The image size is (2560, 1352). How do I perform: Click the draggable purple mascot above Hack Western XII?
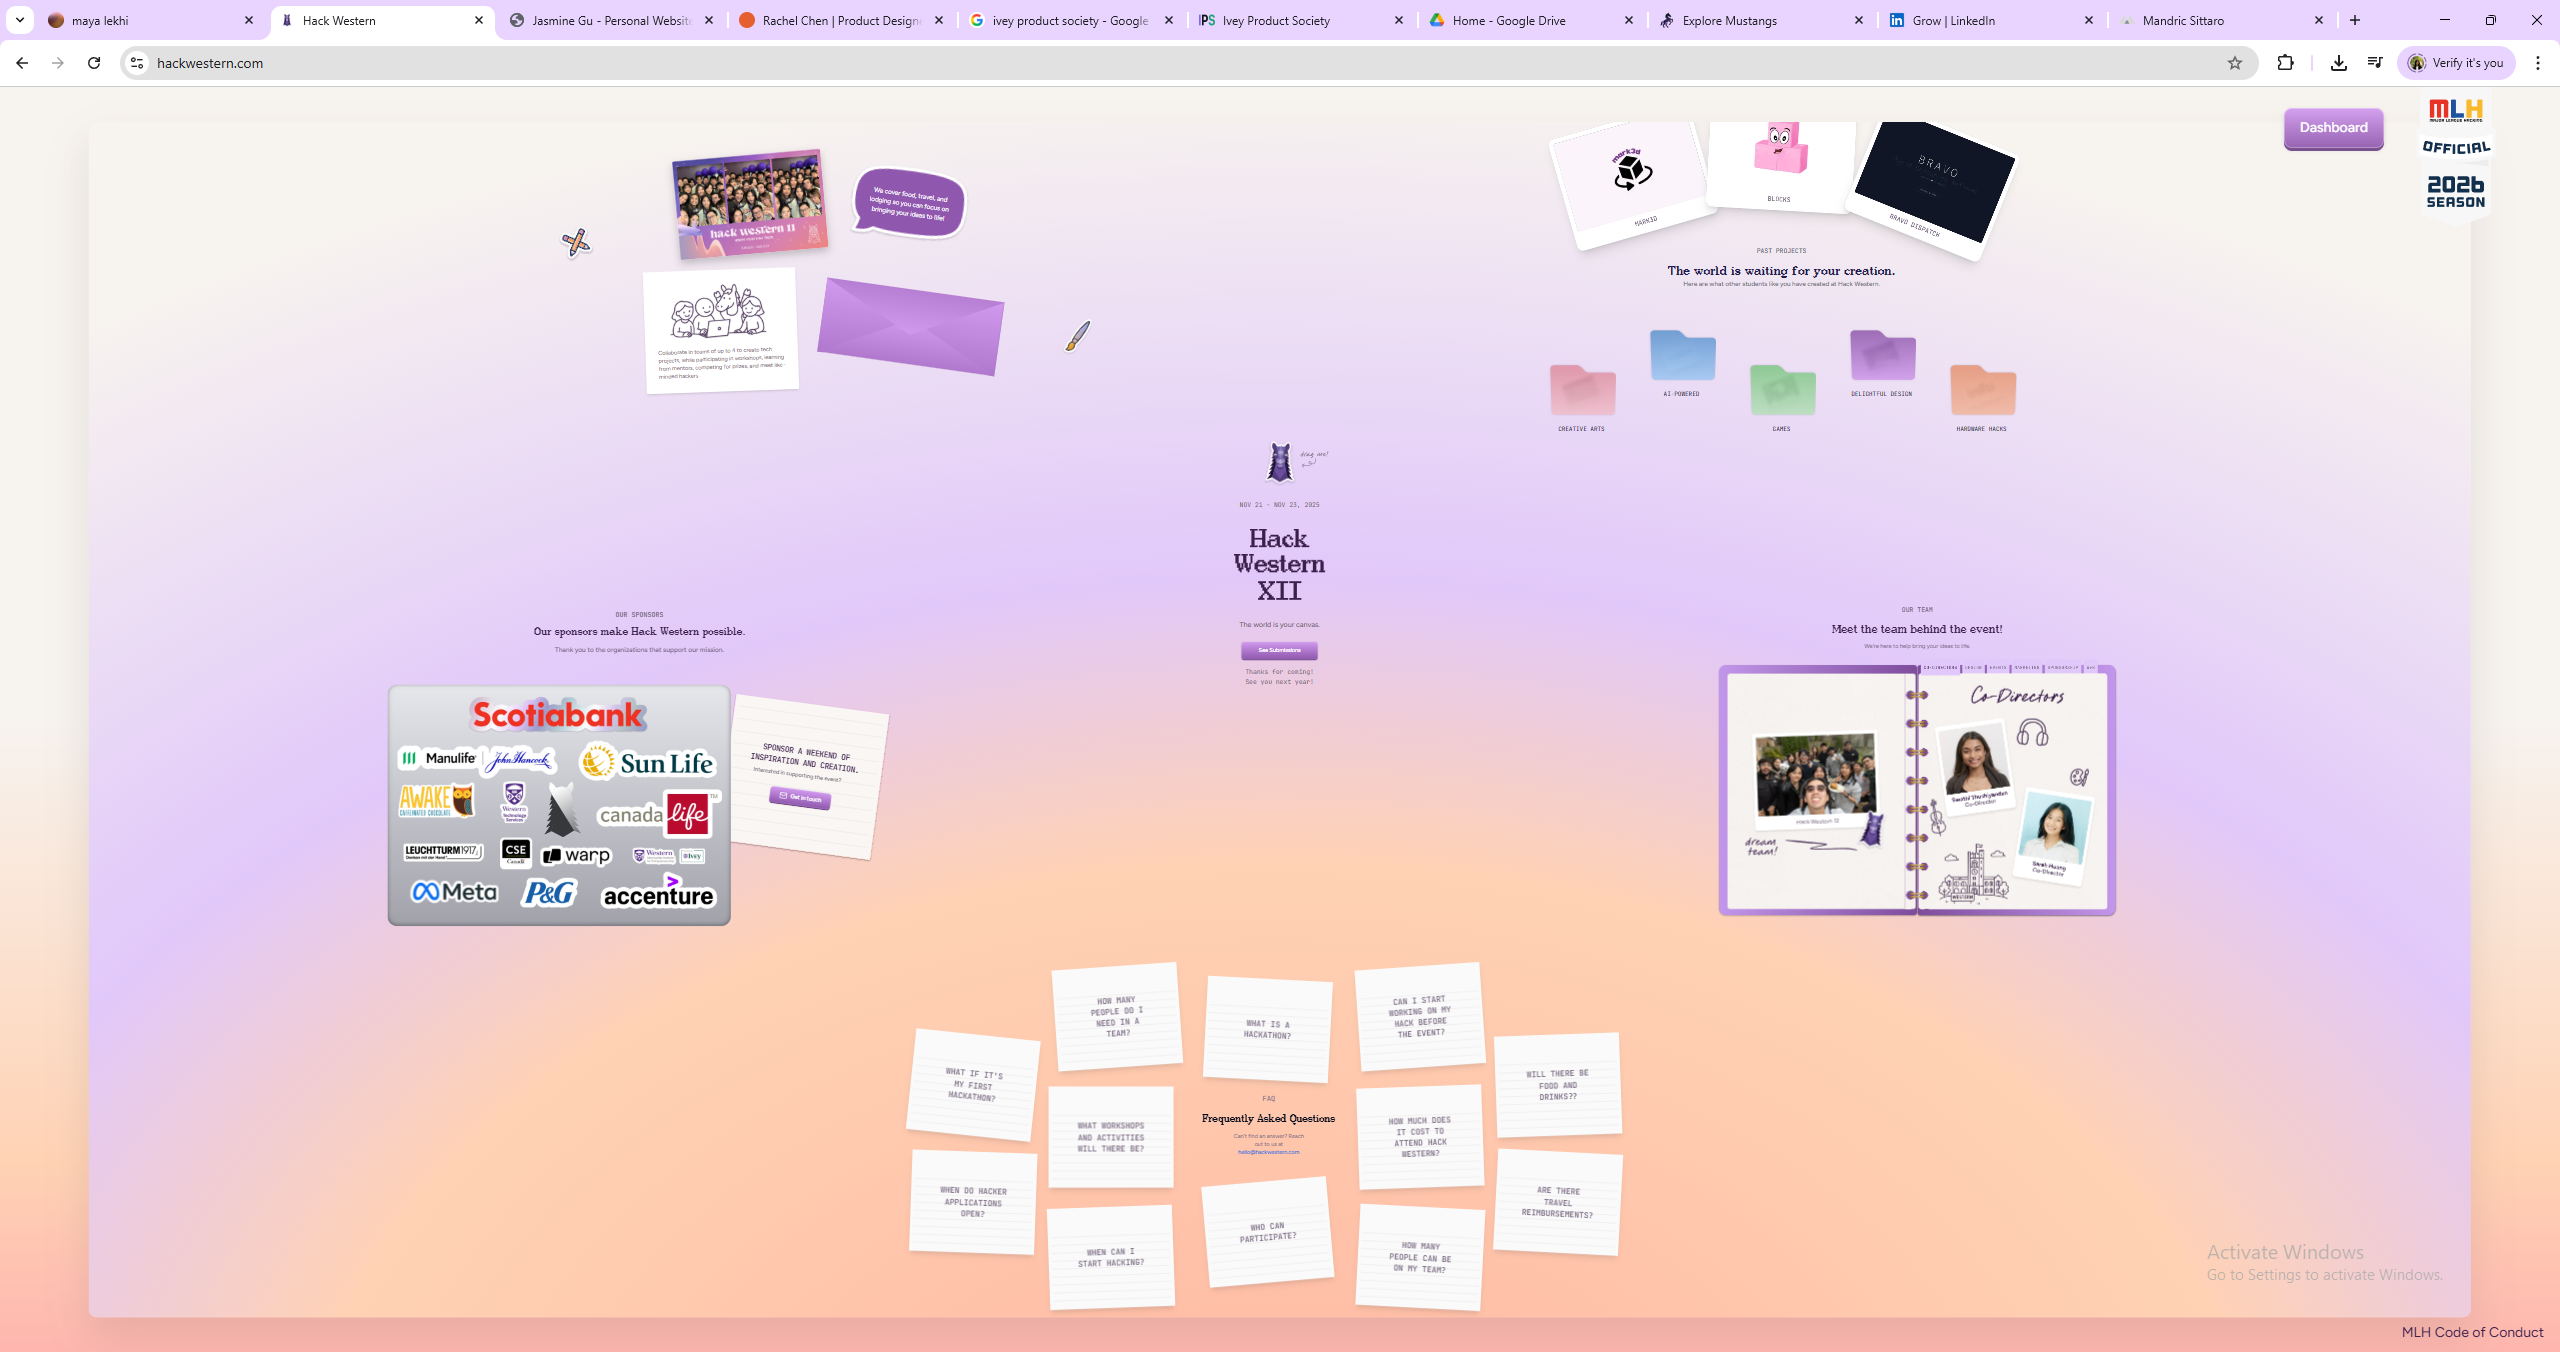[1281, 462]
